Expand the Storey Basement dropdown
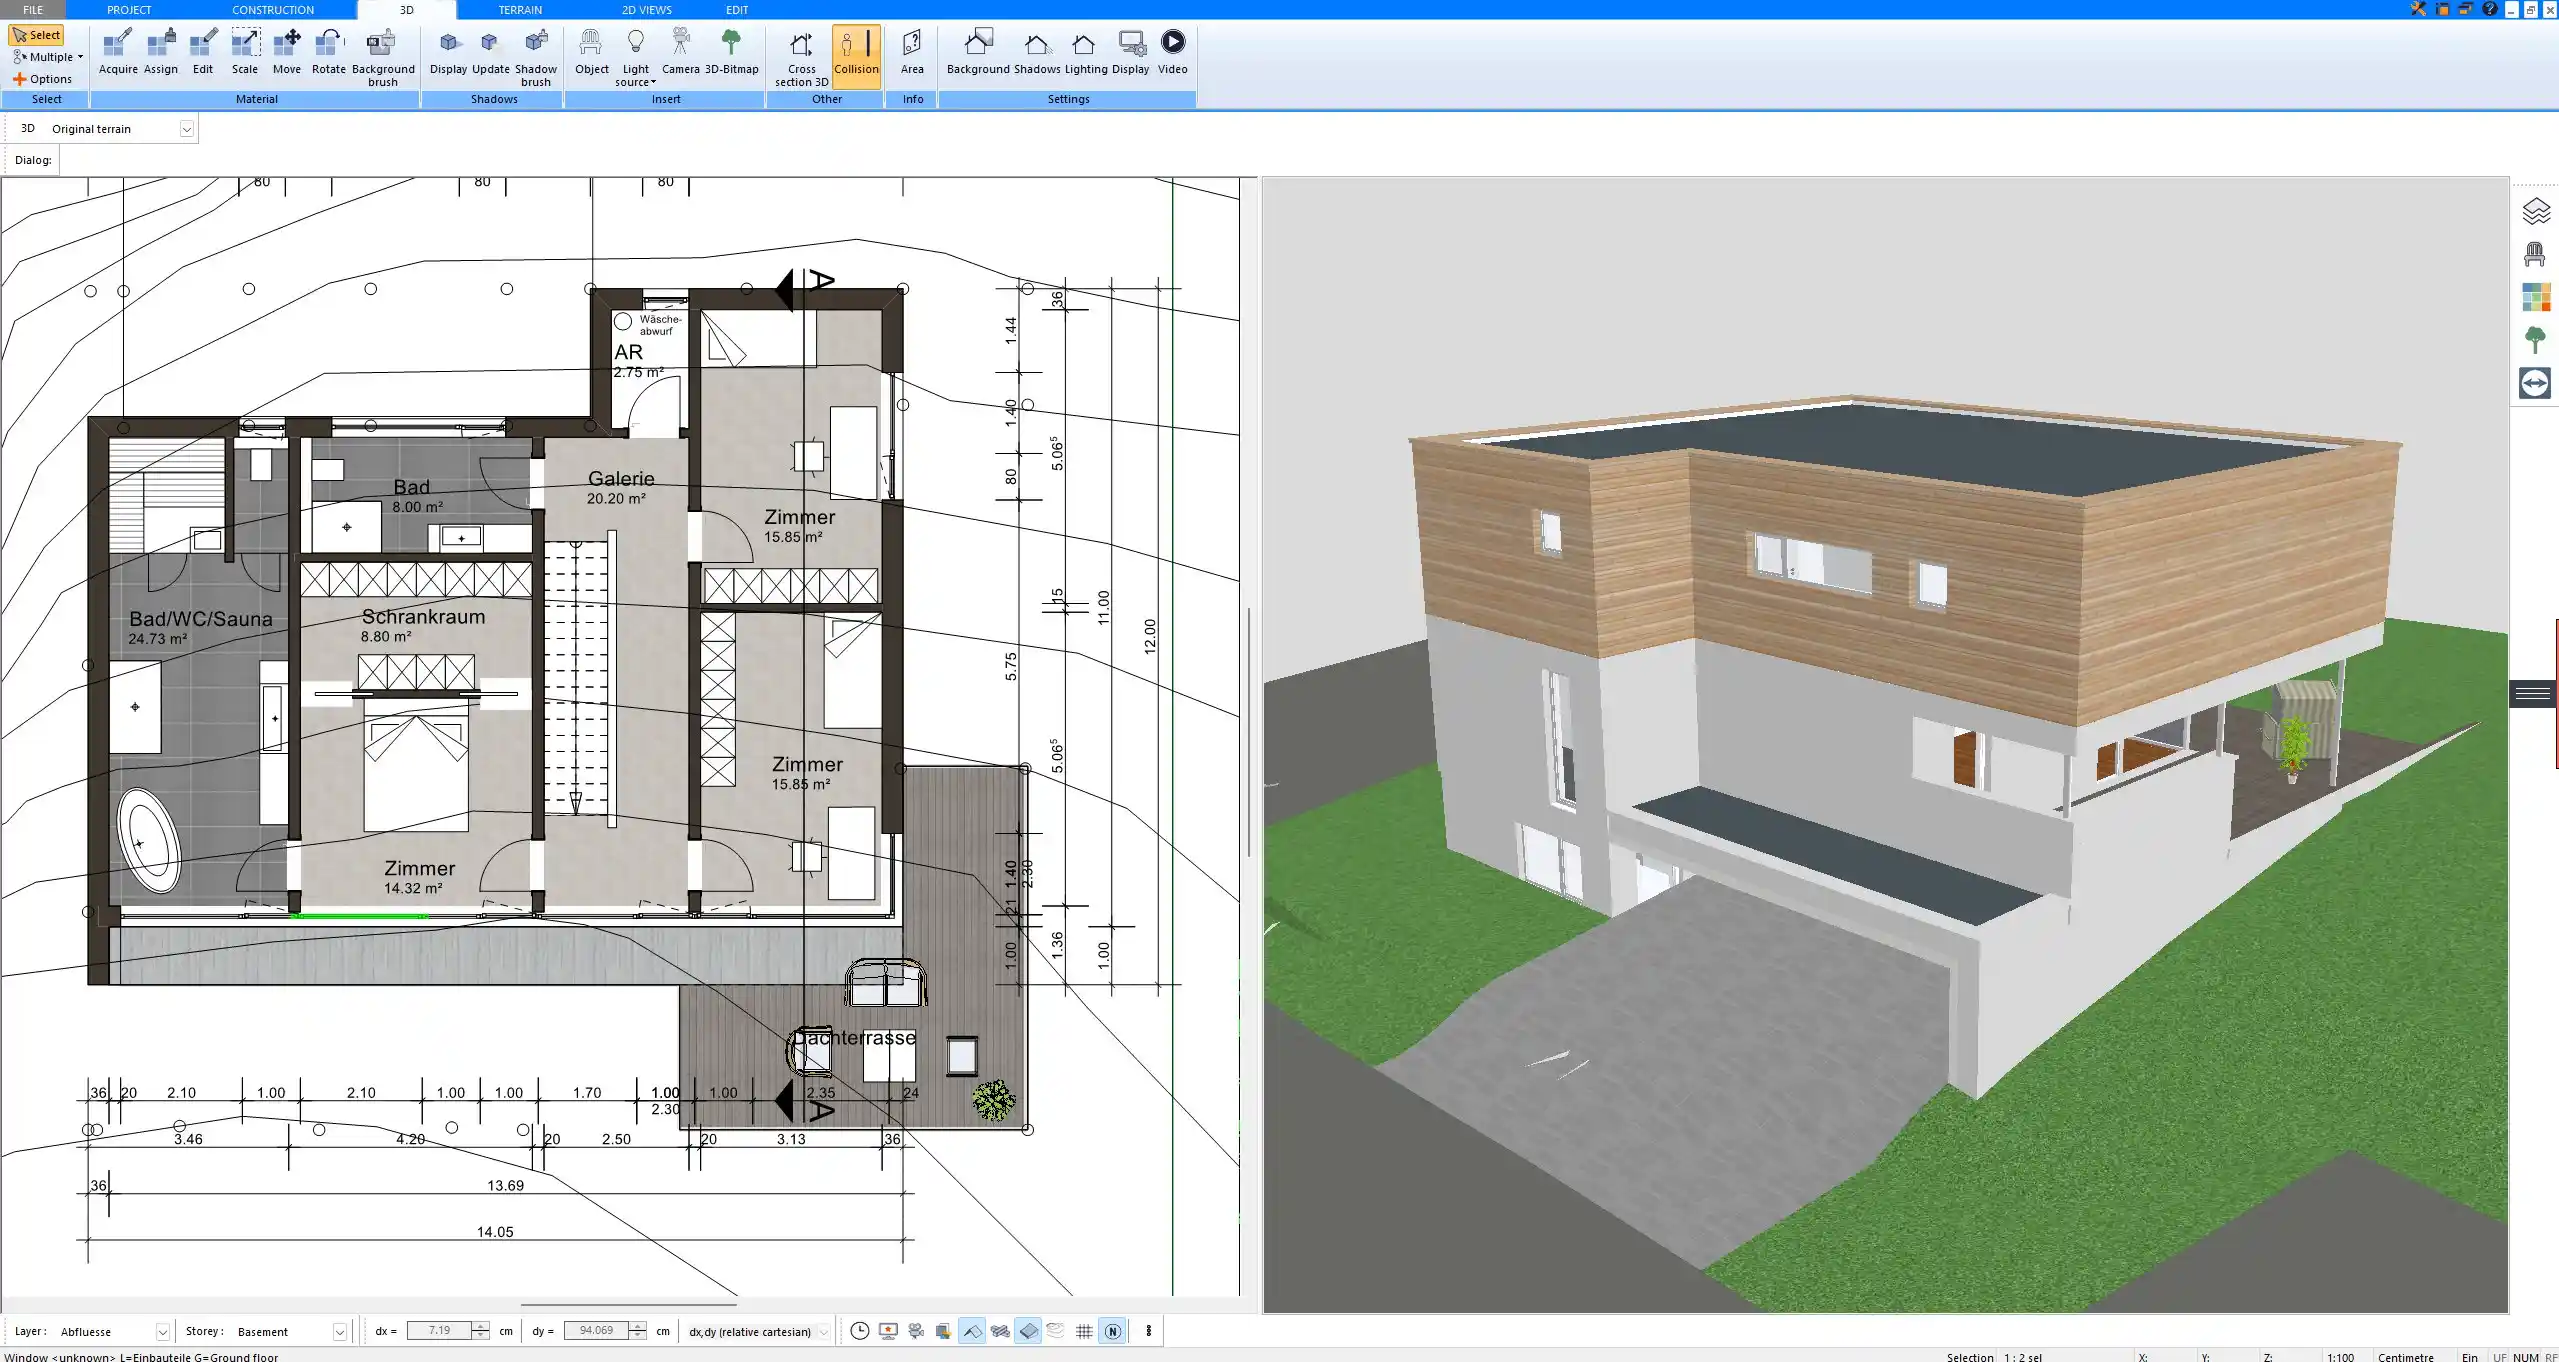The height and width of the screenshot is (1362, 2559). [339, 1332]
